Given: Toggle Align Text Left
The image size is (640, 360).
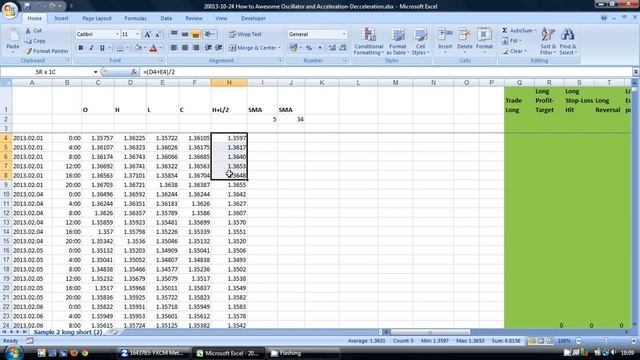Looking at the screenshot, I should (174, 48).
